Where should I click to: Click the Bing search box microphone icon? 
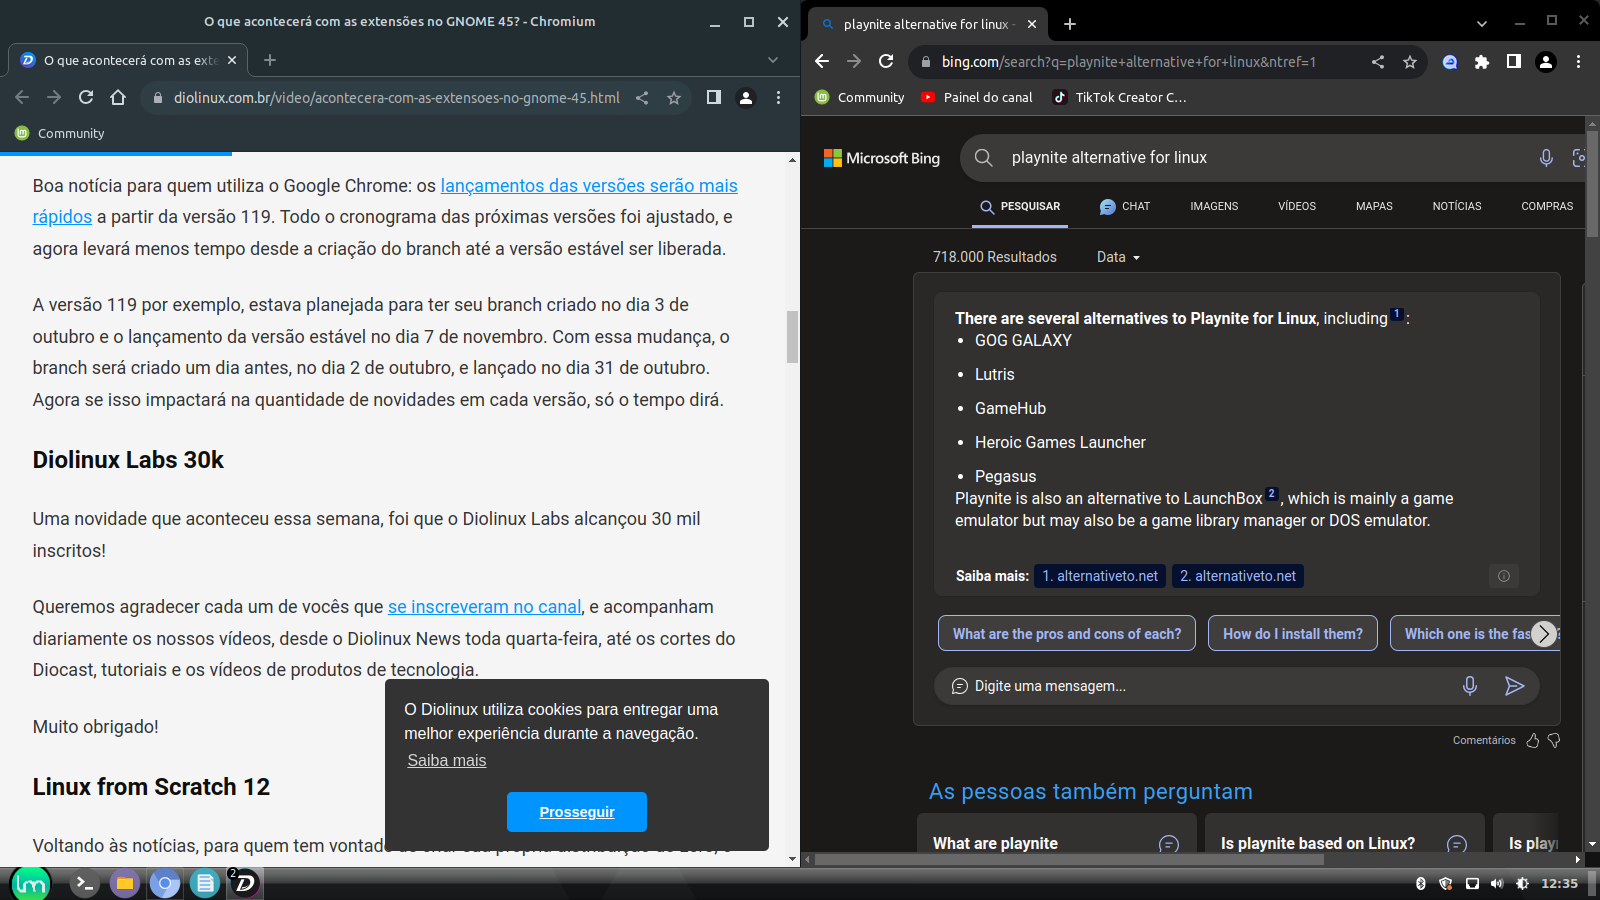point(1546,158)
